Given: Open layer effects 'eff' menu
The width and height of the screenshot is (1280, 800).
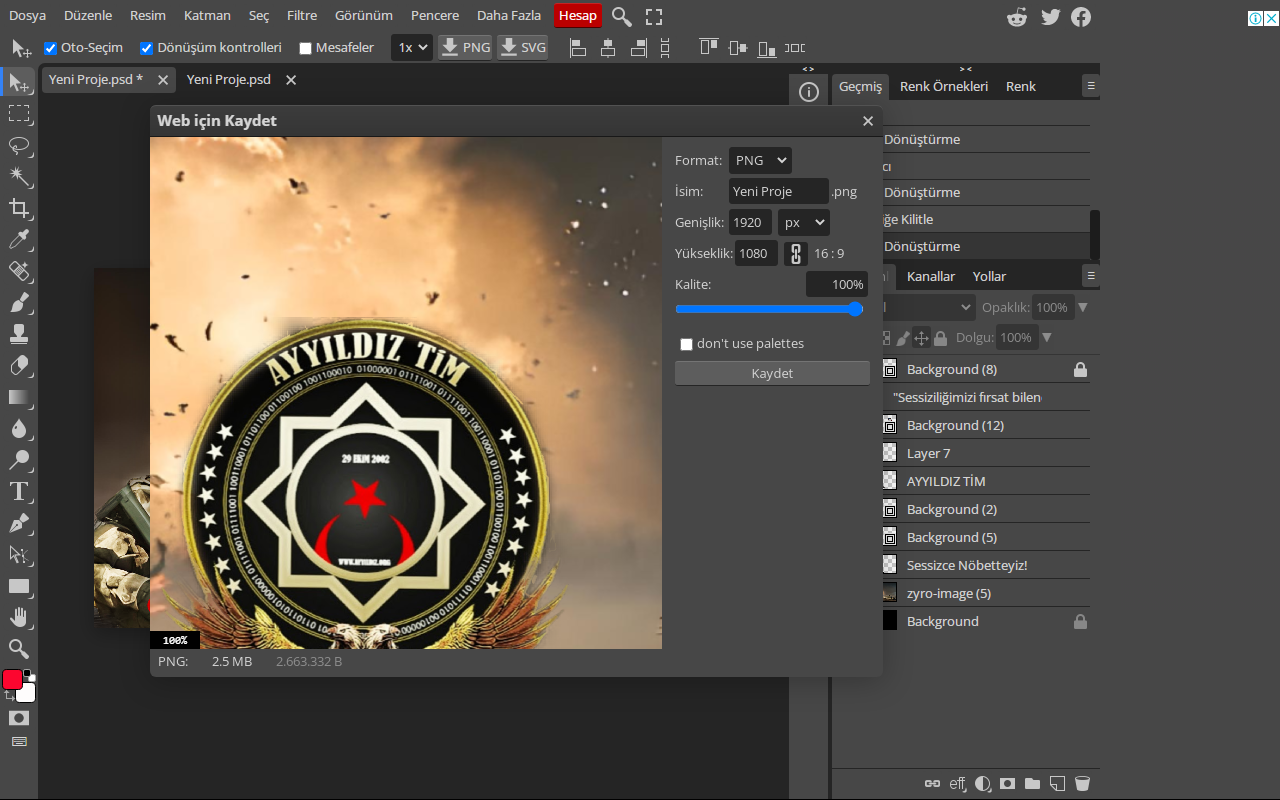Looking at the screenshot, I should [958, 784].
